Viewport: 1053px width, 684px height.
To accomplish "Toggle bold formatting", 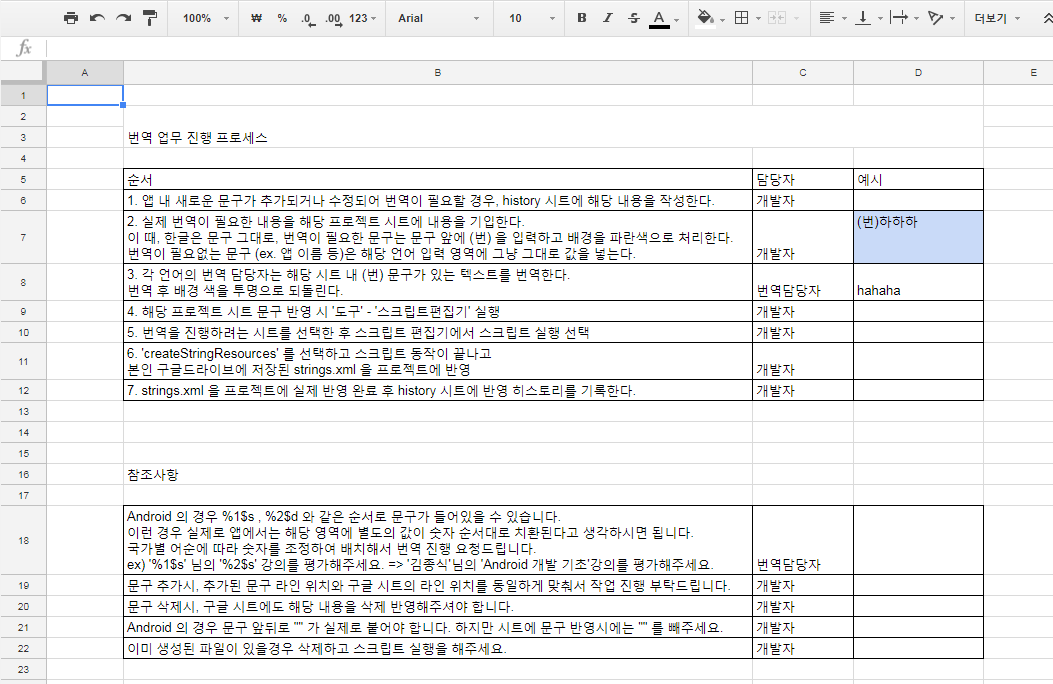I will (582, 18).
